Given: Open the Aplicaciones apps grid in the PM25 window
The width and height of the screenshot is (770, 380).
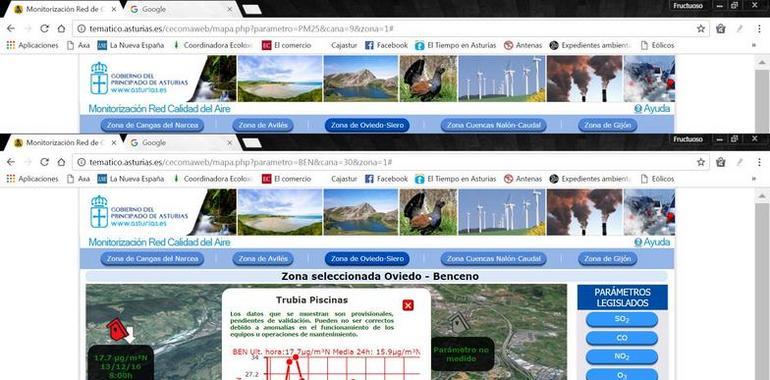Looking at the screenshot, I should (32, 45).
